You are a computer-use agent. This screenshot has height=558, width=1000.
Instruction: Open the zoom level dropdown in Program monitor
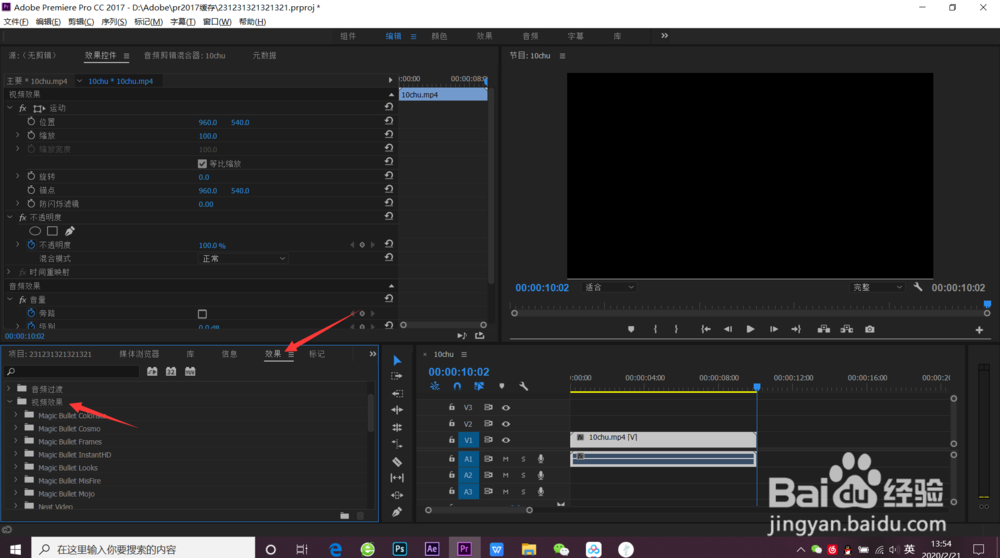(608, 288)
